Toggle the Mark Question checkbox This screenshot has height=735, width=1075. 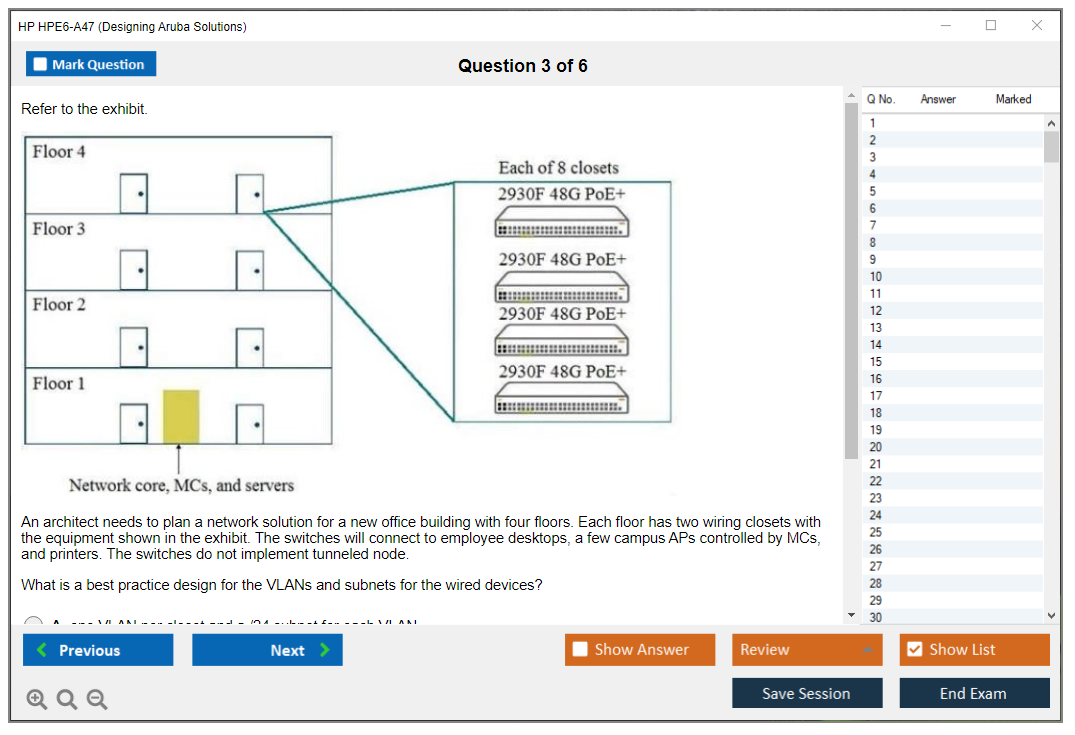pos(41,64)
